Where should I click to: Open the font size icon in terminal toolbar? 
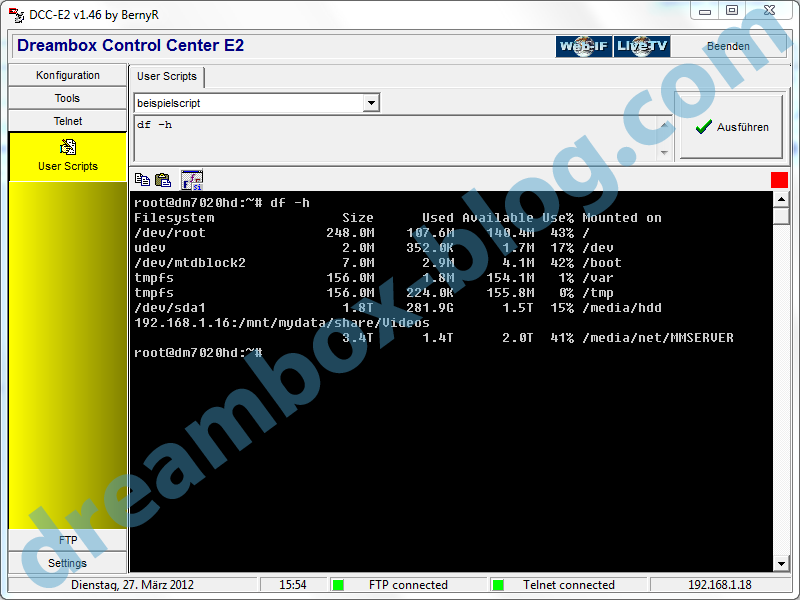point(192,180)
